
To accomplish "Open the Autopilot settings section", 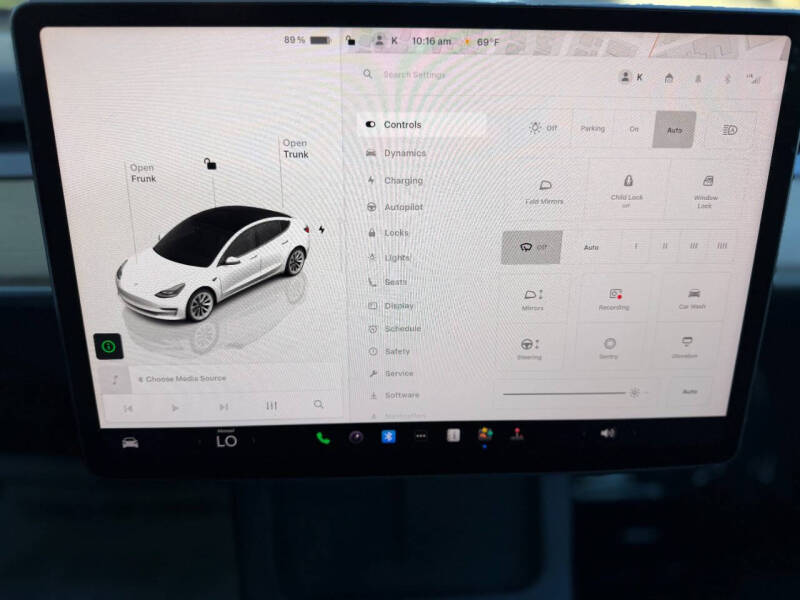I will (x=404, y=207).
